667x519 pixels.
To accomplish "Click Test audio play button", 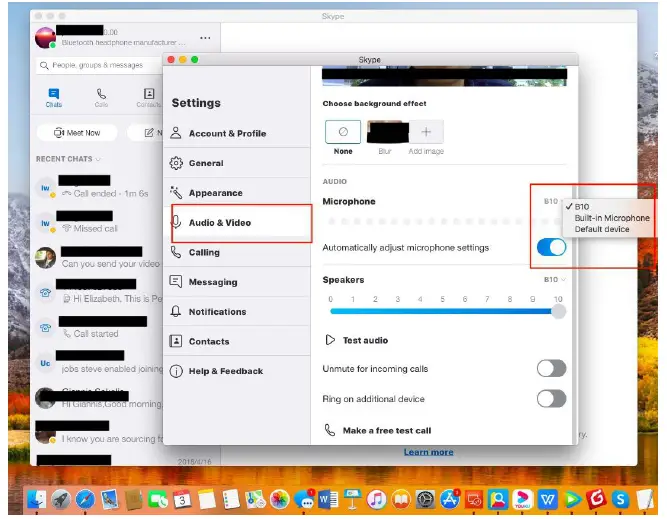I will (x=330, y=340).
